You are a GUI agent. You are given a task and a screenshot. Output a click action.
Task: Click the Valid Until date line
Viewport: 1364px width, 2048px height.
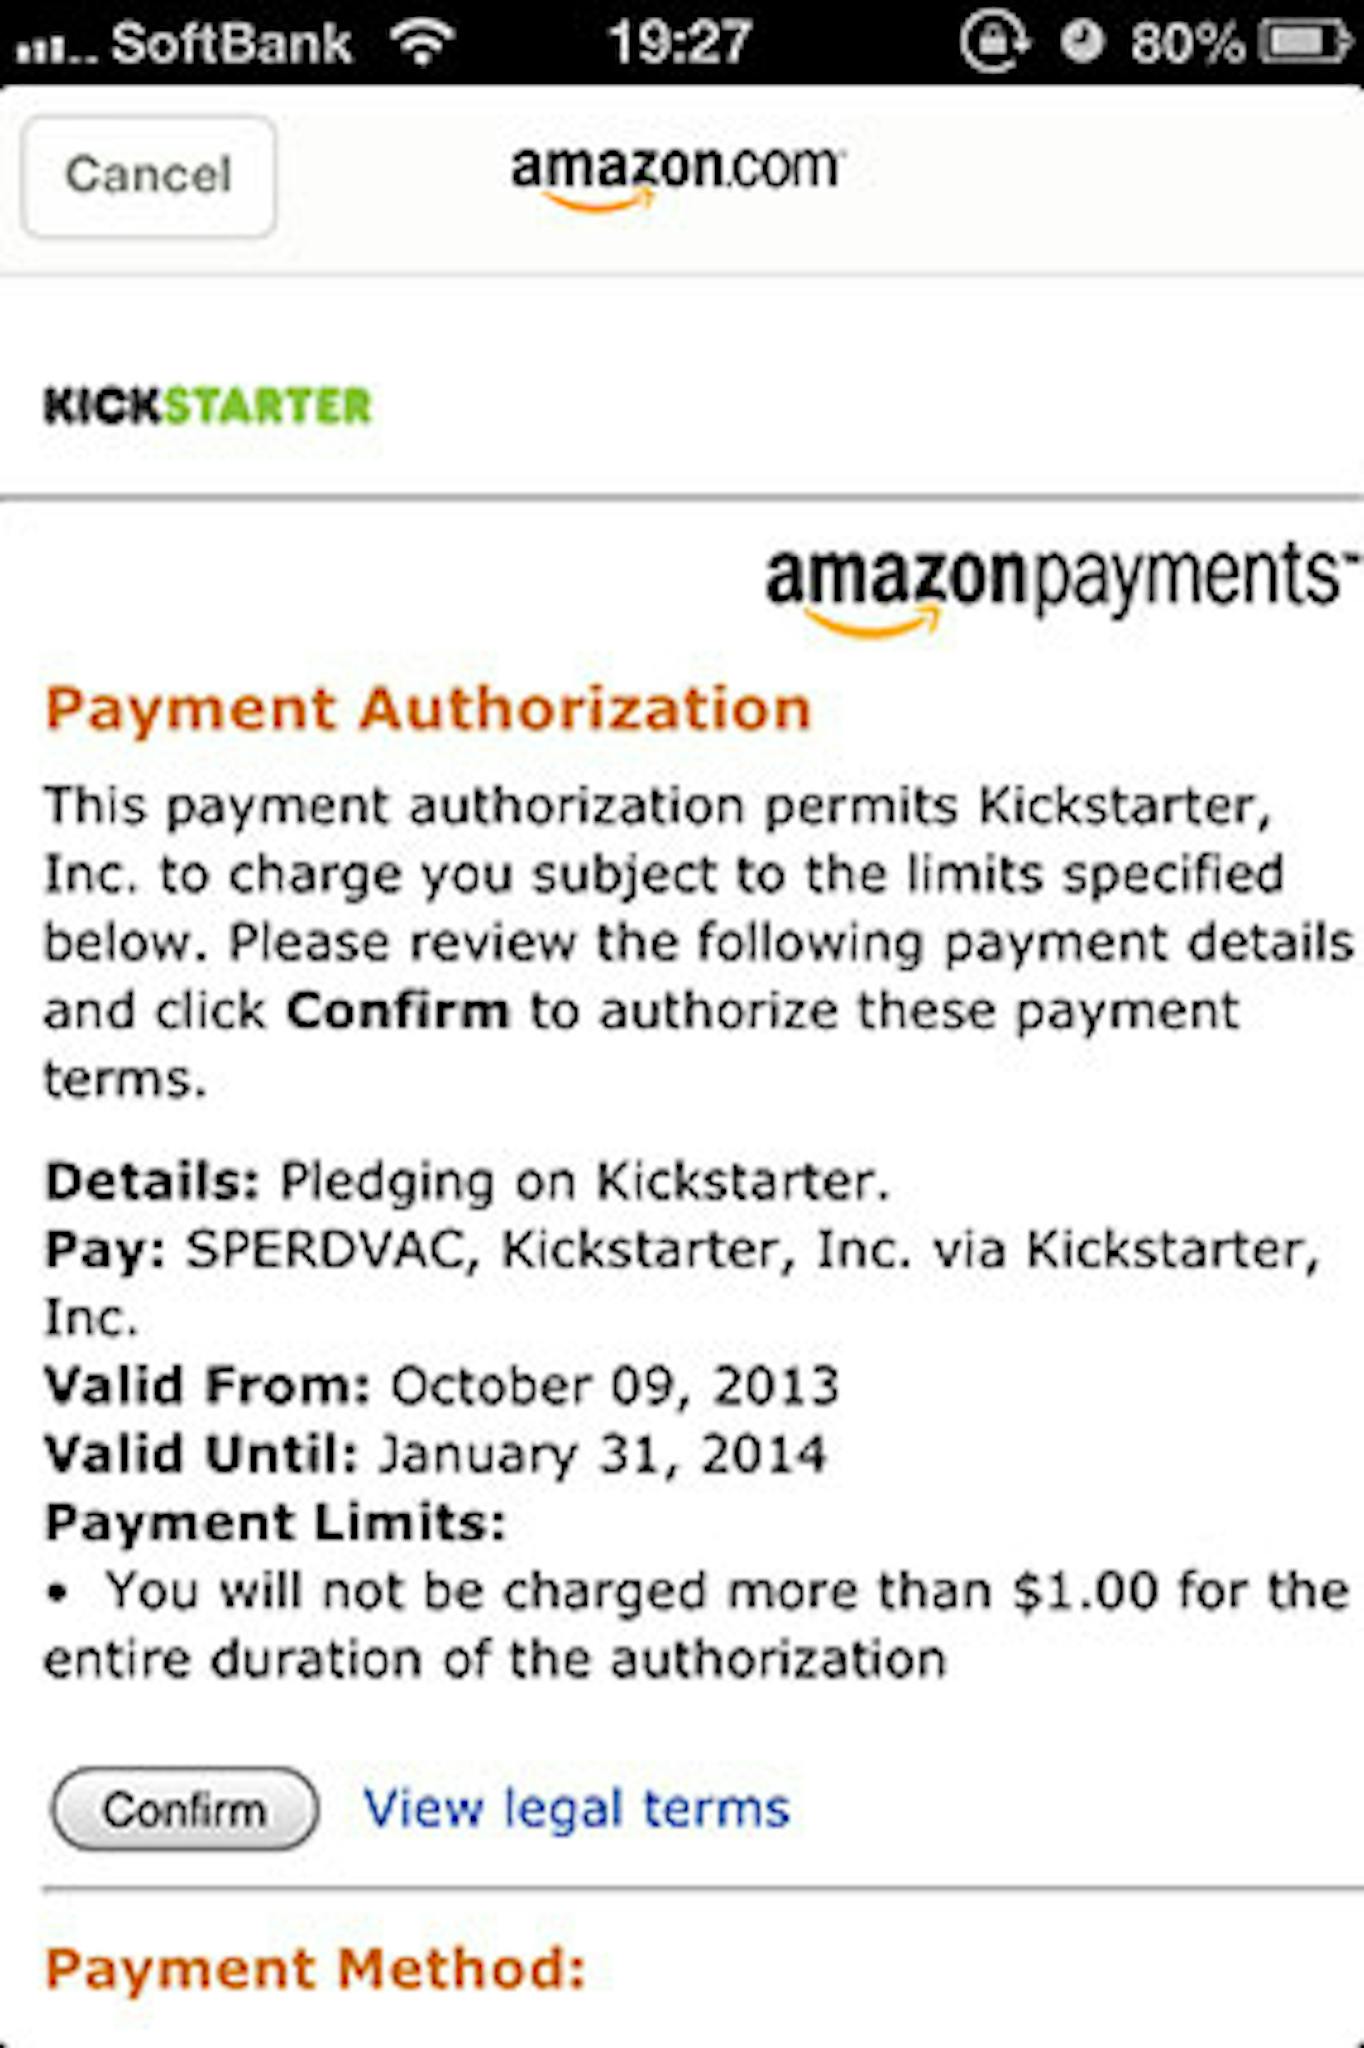[x=435, y=1454]
